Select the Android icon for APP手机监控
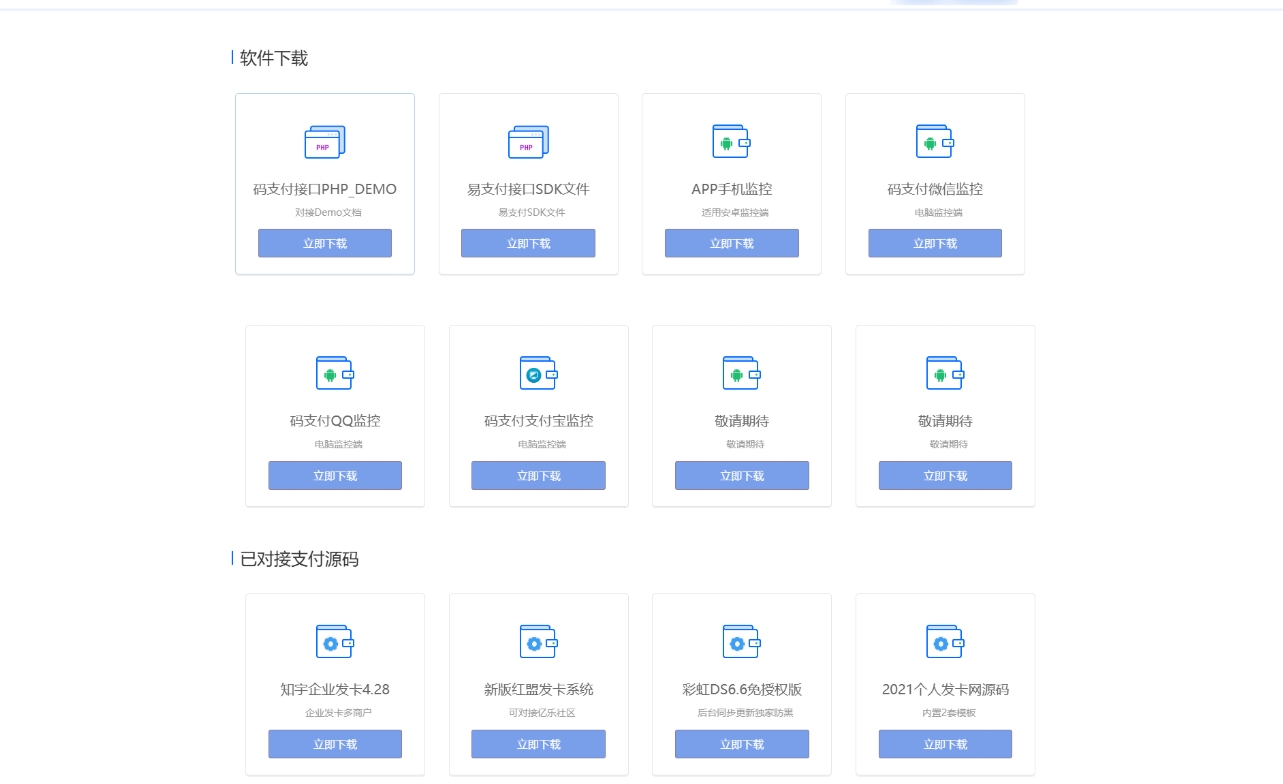The width and height of the screenshot is (1283, 784). [731, 142]
